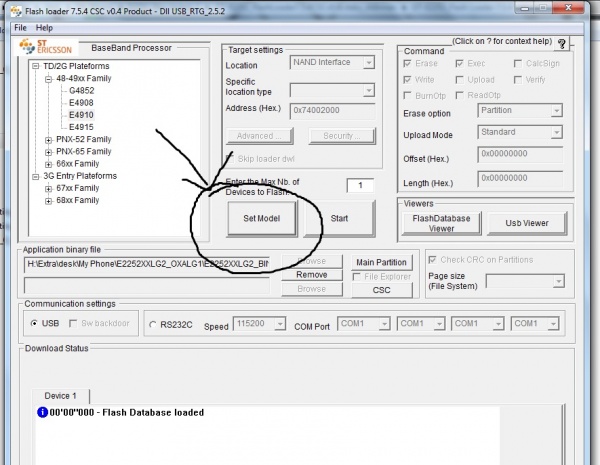
Task: Click the Security button
Action: coord(342,136)
